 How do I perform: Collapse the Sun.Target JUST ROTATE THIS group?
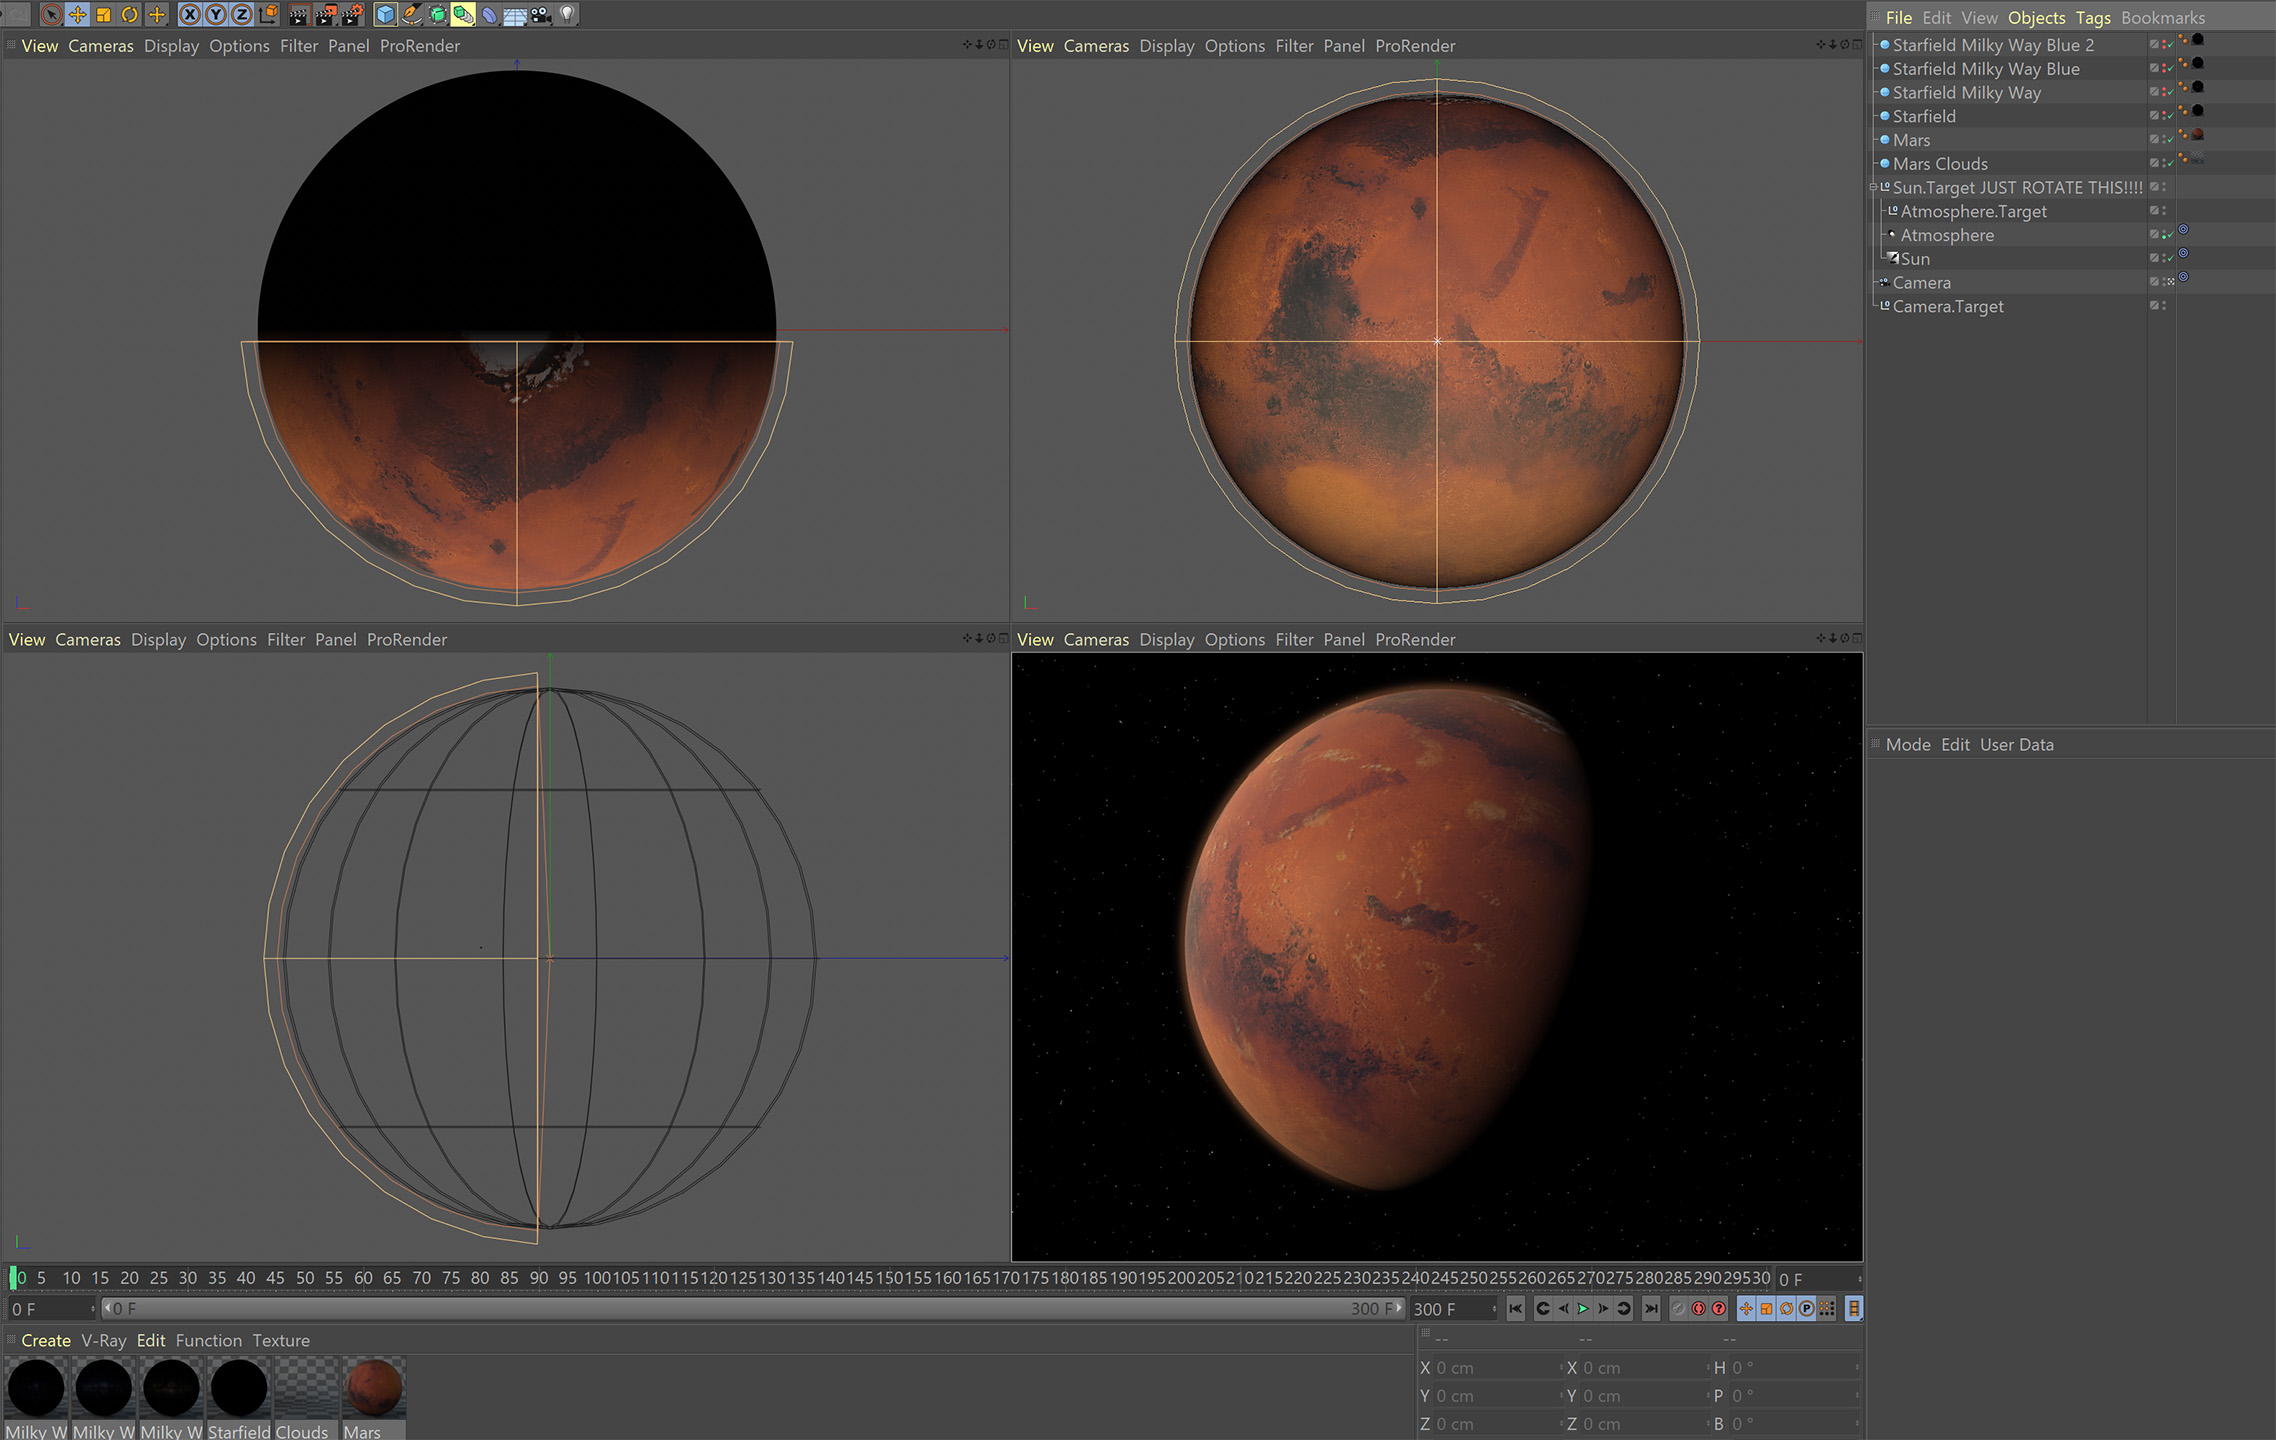(1873, 187)
